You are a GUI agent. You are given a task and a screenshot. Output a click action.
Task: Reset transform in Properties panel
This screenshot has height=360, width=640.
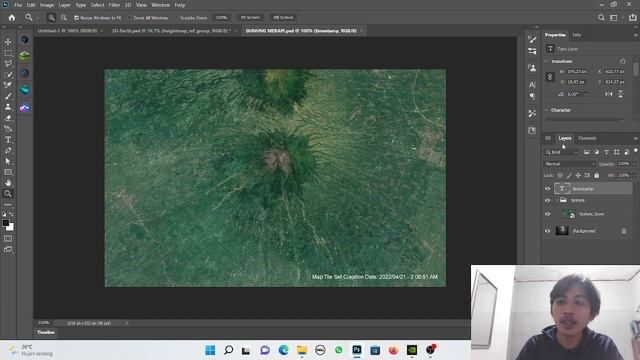pos(622,61)
